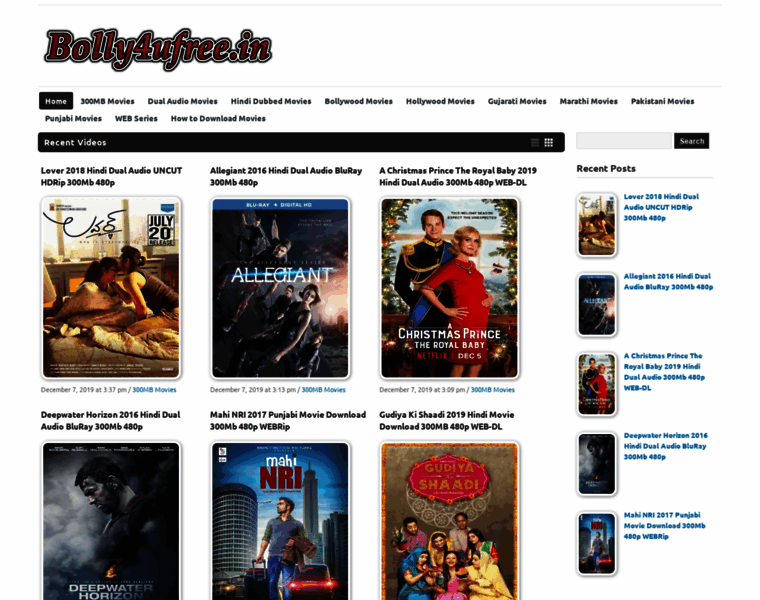Screen dimensions: 760x600
Task: Select Hindi Dubbed Movies menu item
Action: (271, 101)
